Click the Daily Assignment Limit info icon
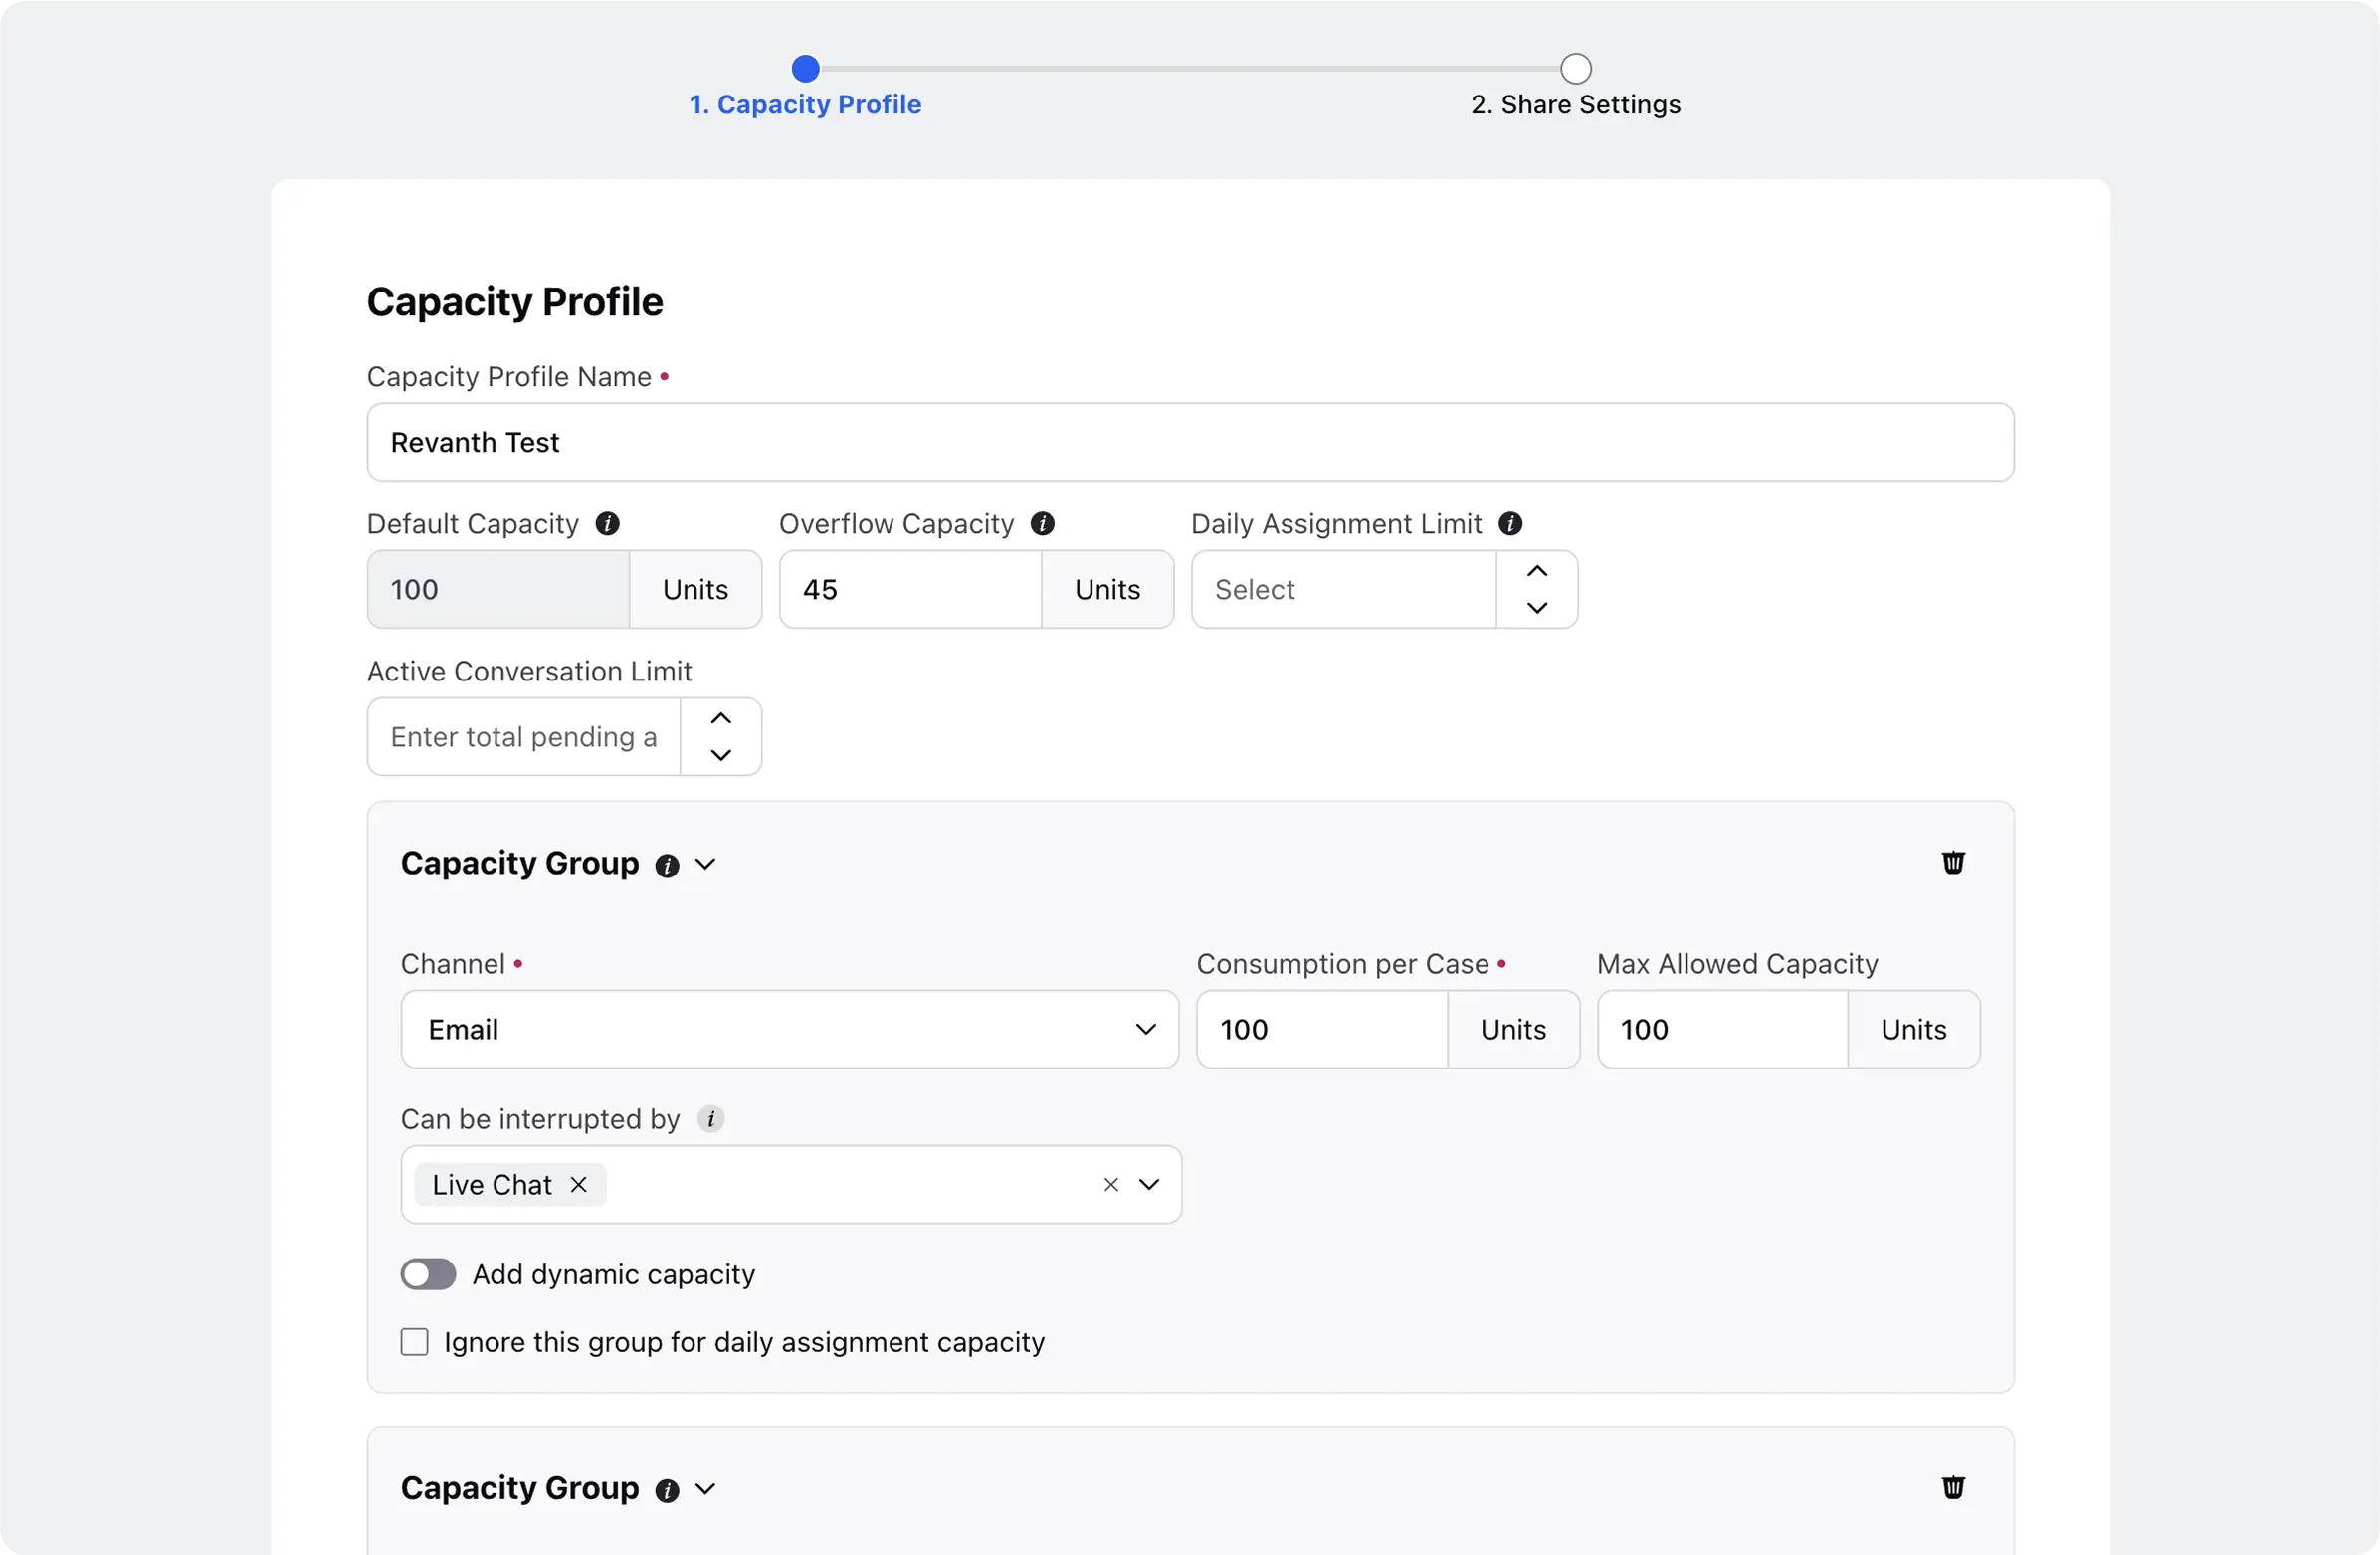This screenshot has height=1555, width=2380. click(1510, 524)
